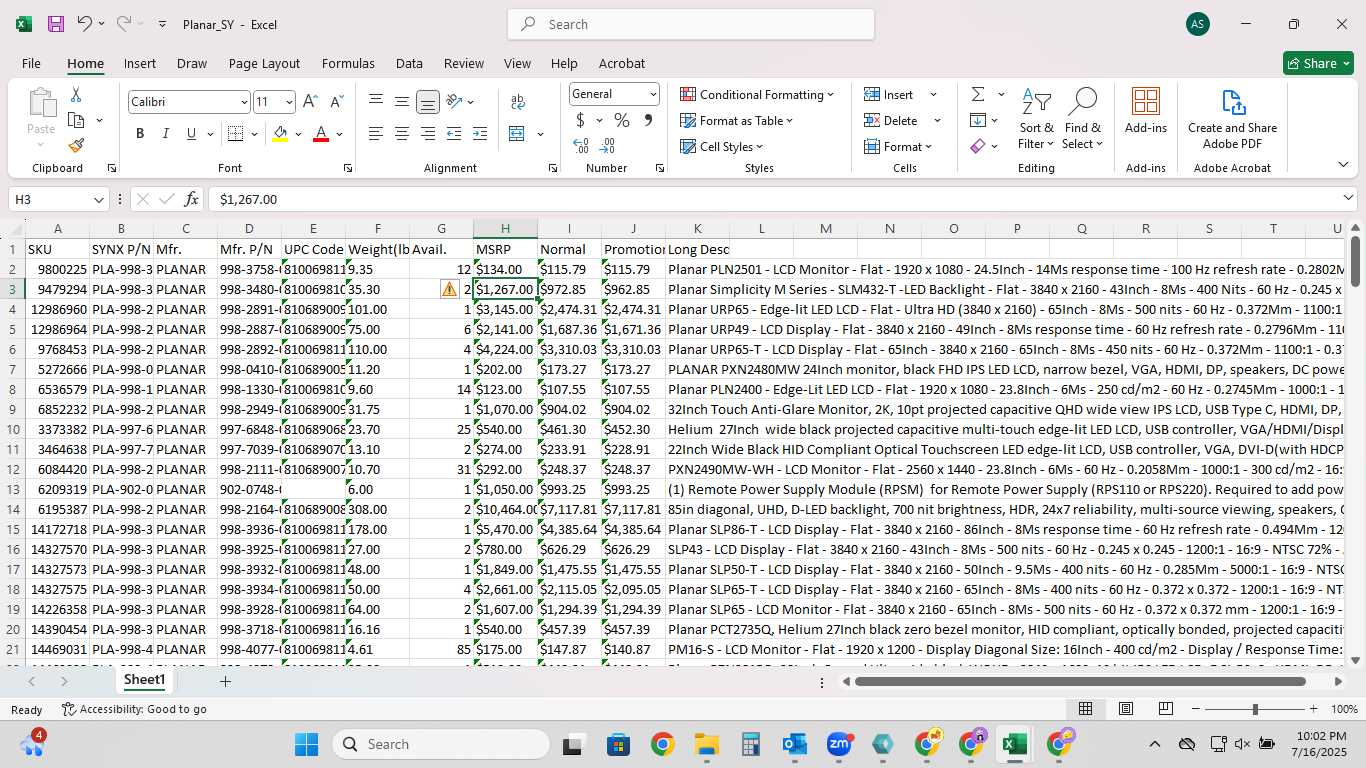Open the Name Box dropdown arrow
The height and width of the screenshot is (768, 1366).
[x=97, y=199]
